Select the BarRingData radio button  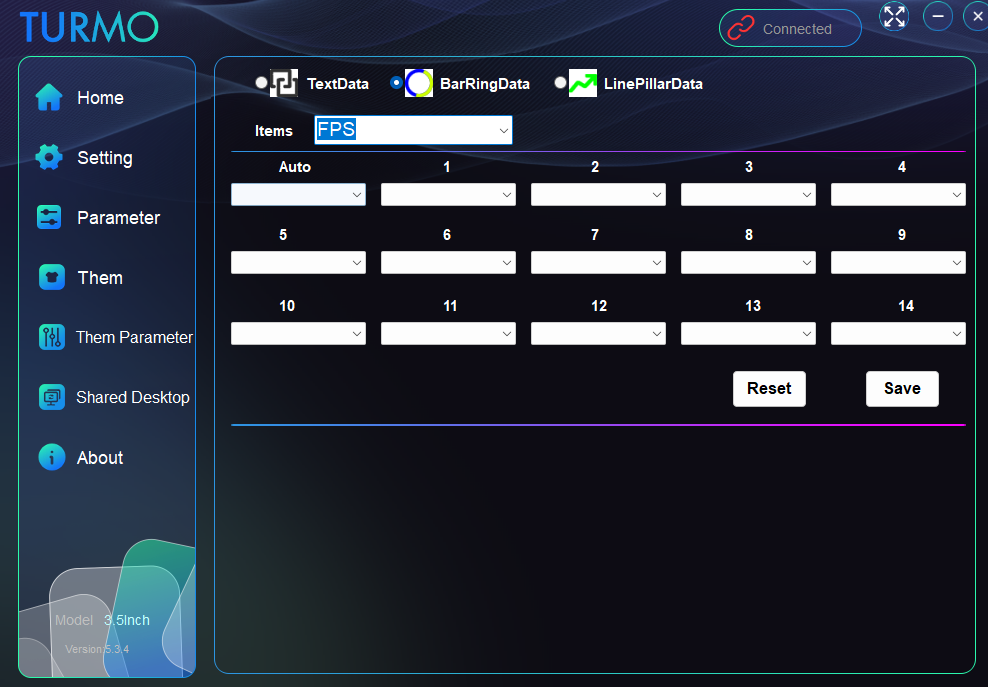396,83
